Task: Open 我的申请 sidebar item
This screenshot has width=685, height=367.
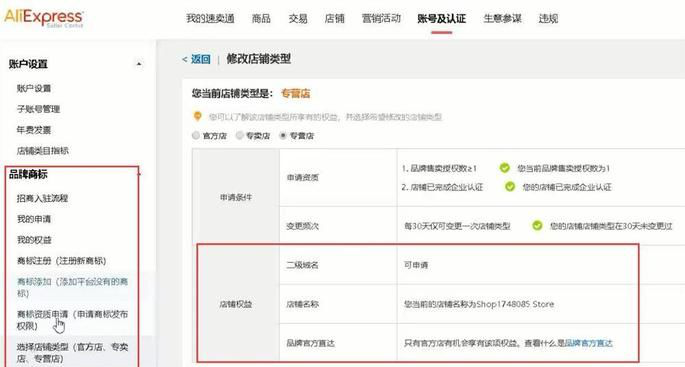Action: 34,219
